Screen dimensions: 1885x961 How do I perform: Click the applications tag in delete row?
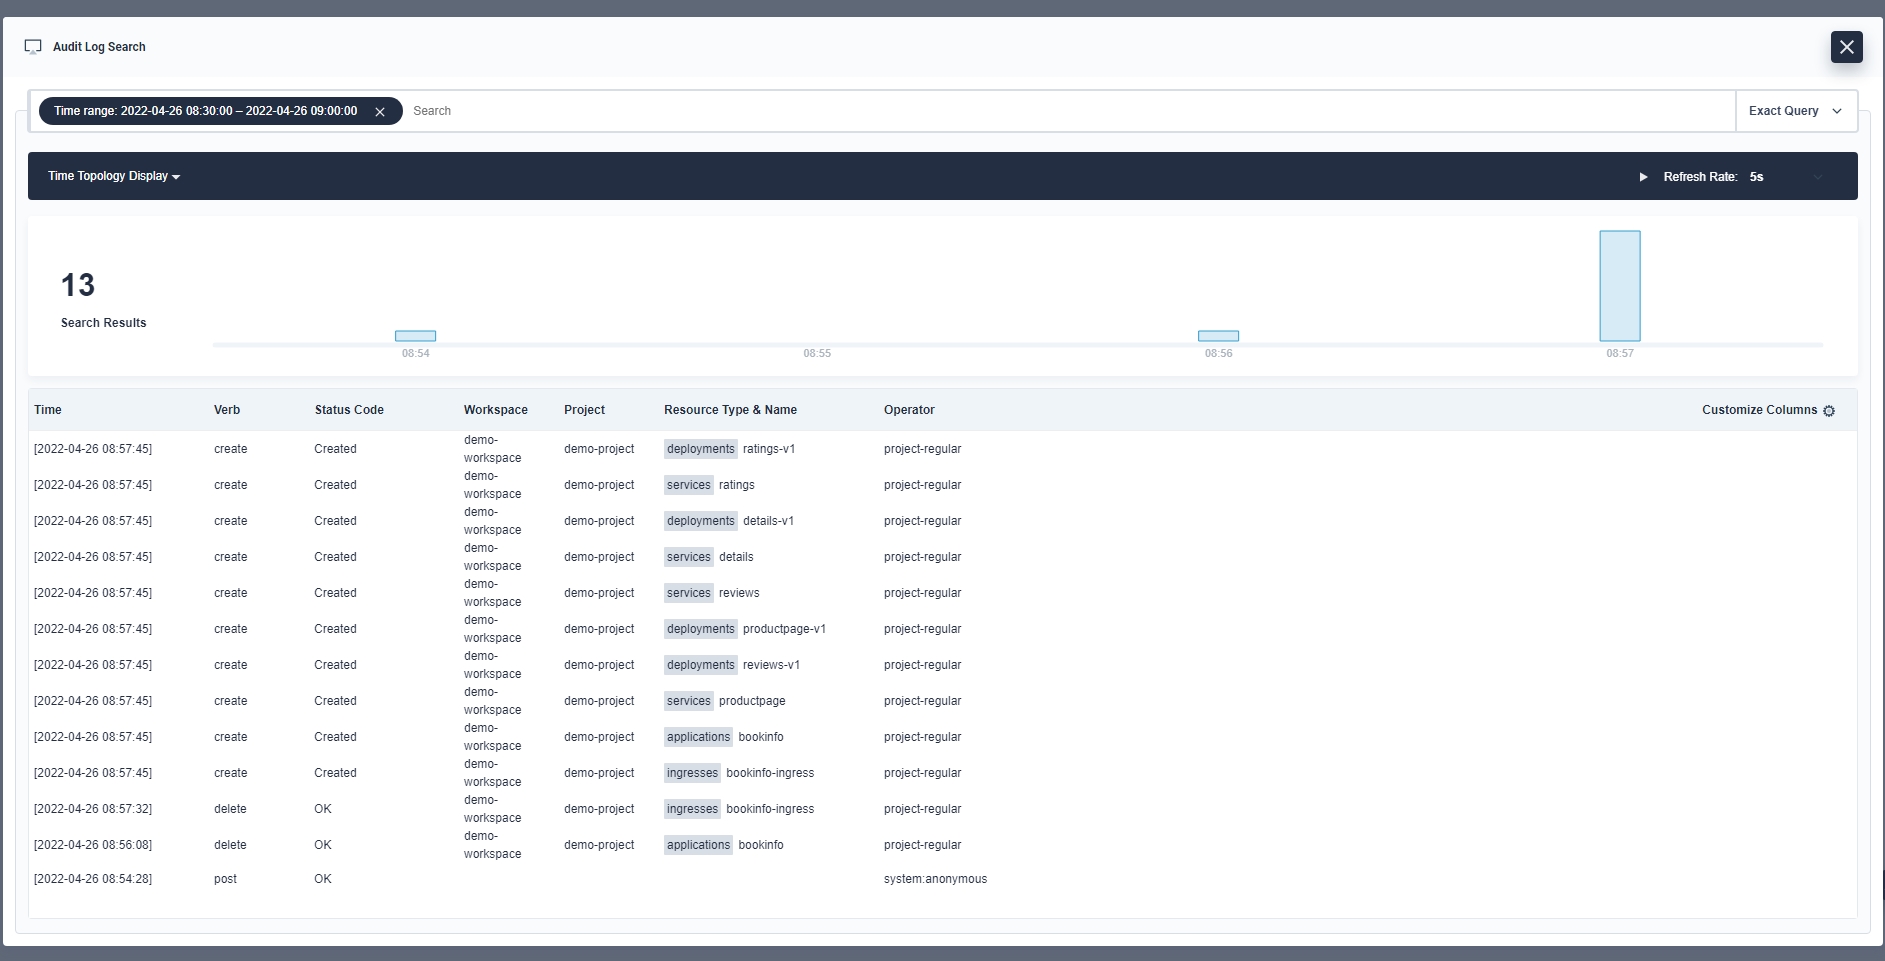click(x=698, y=845)
